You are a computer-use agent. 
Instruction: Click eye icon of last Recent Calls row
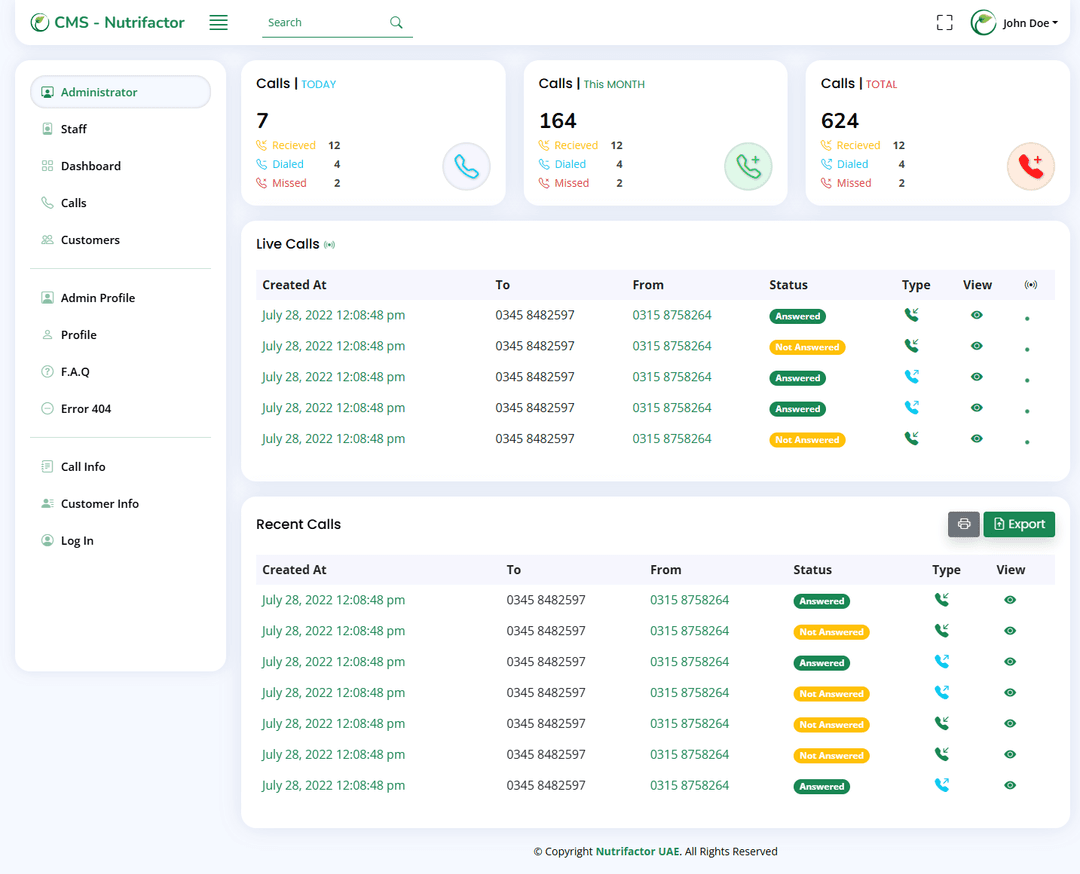point(1010,785)
